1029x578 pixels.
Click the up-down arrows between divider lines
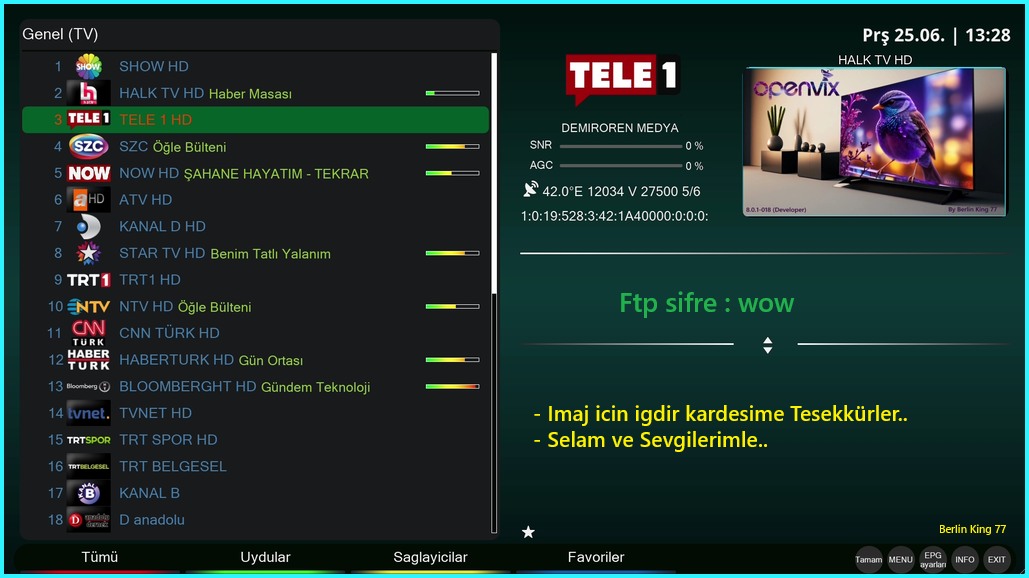[767, 345]
